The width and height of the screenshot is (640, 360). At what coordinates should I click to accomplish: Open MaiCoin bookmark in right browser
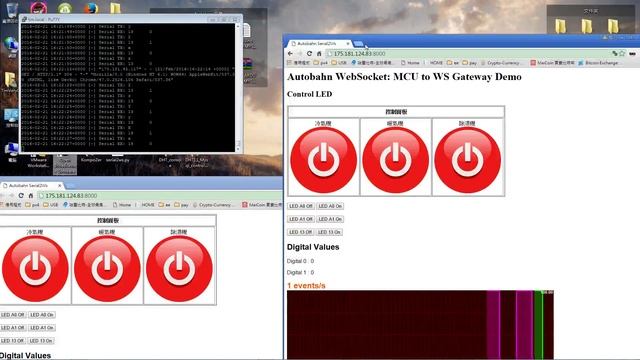pos(552,63)
